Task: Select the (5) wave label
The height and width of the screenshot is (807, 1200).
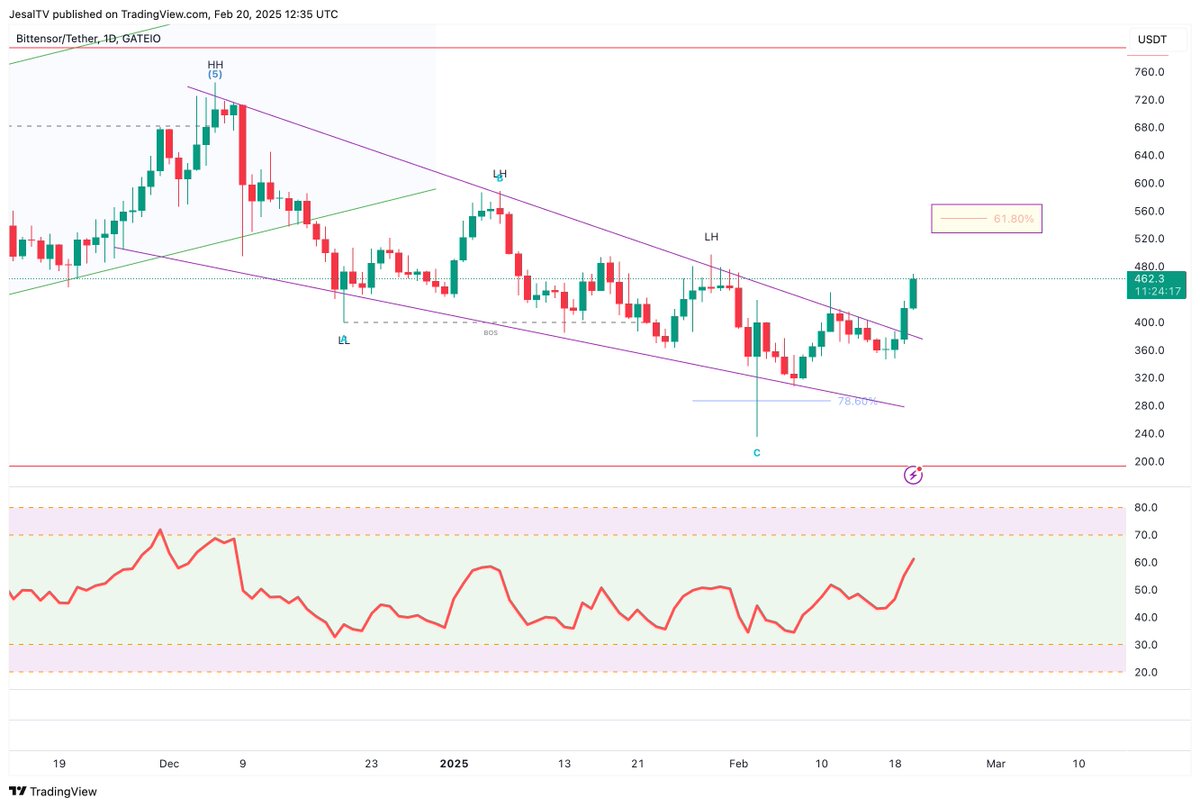Action: (x=215, y=74)
